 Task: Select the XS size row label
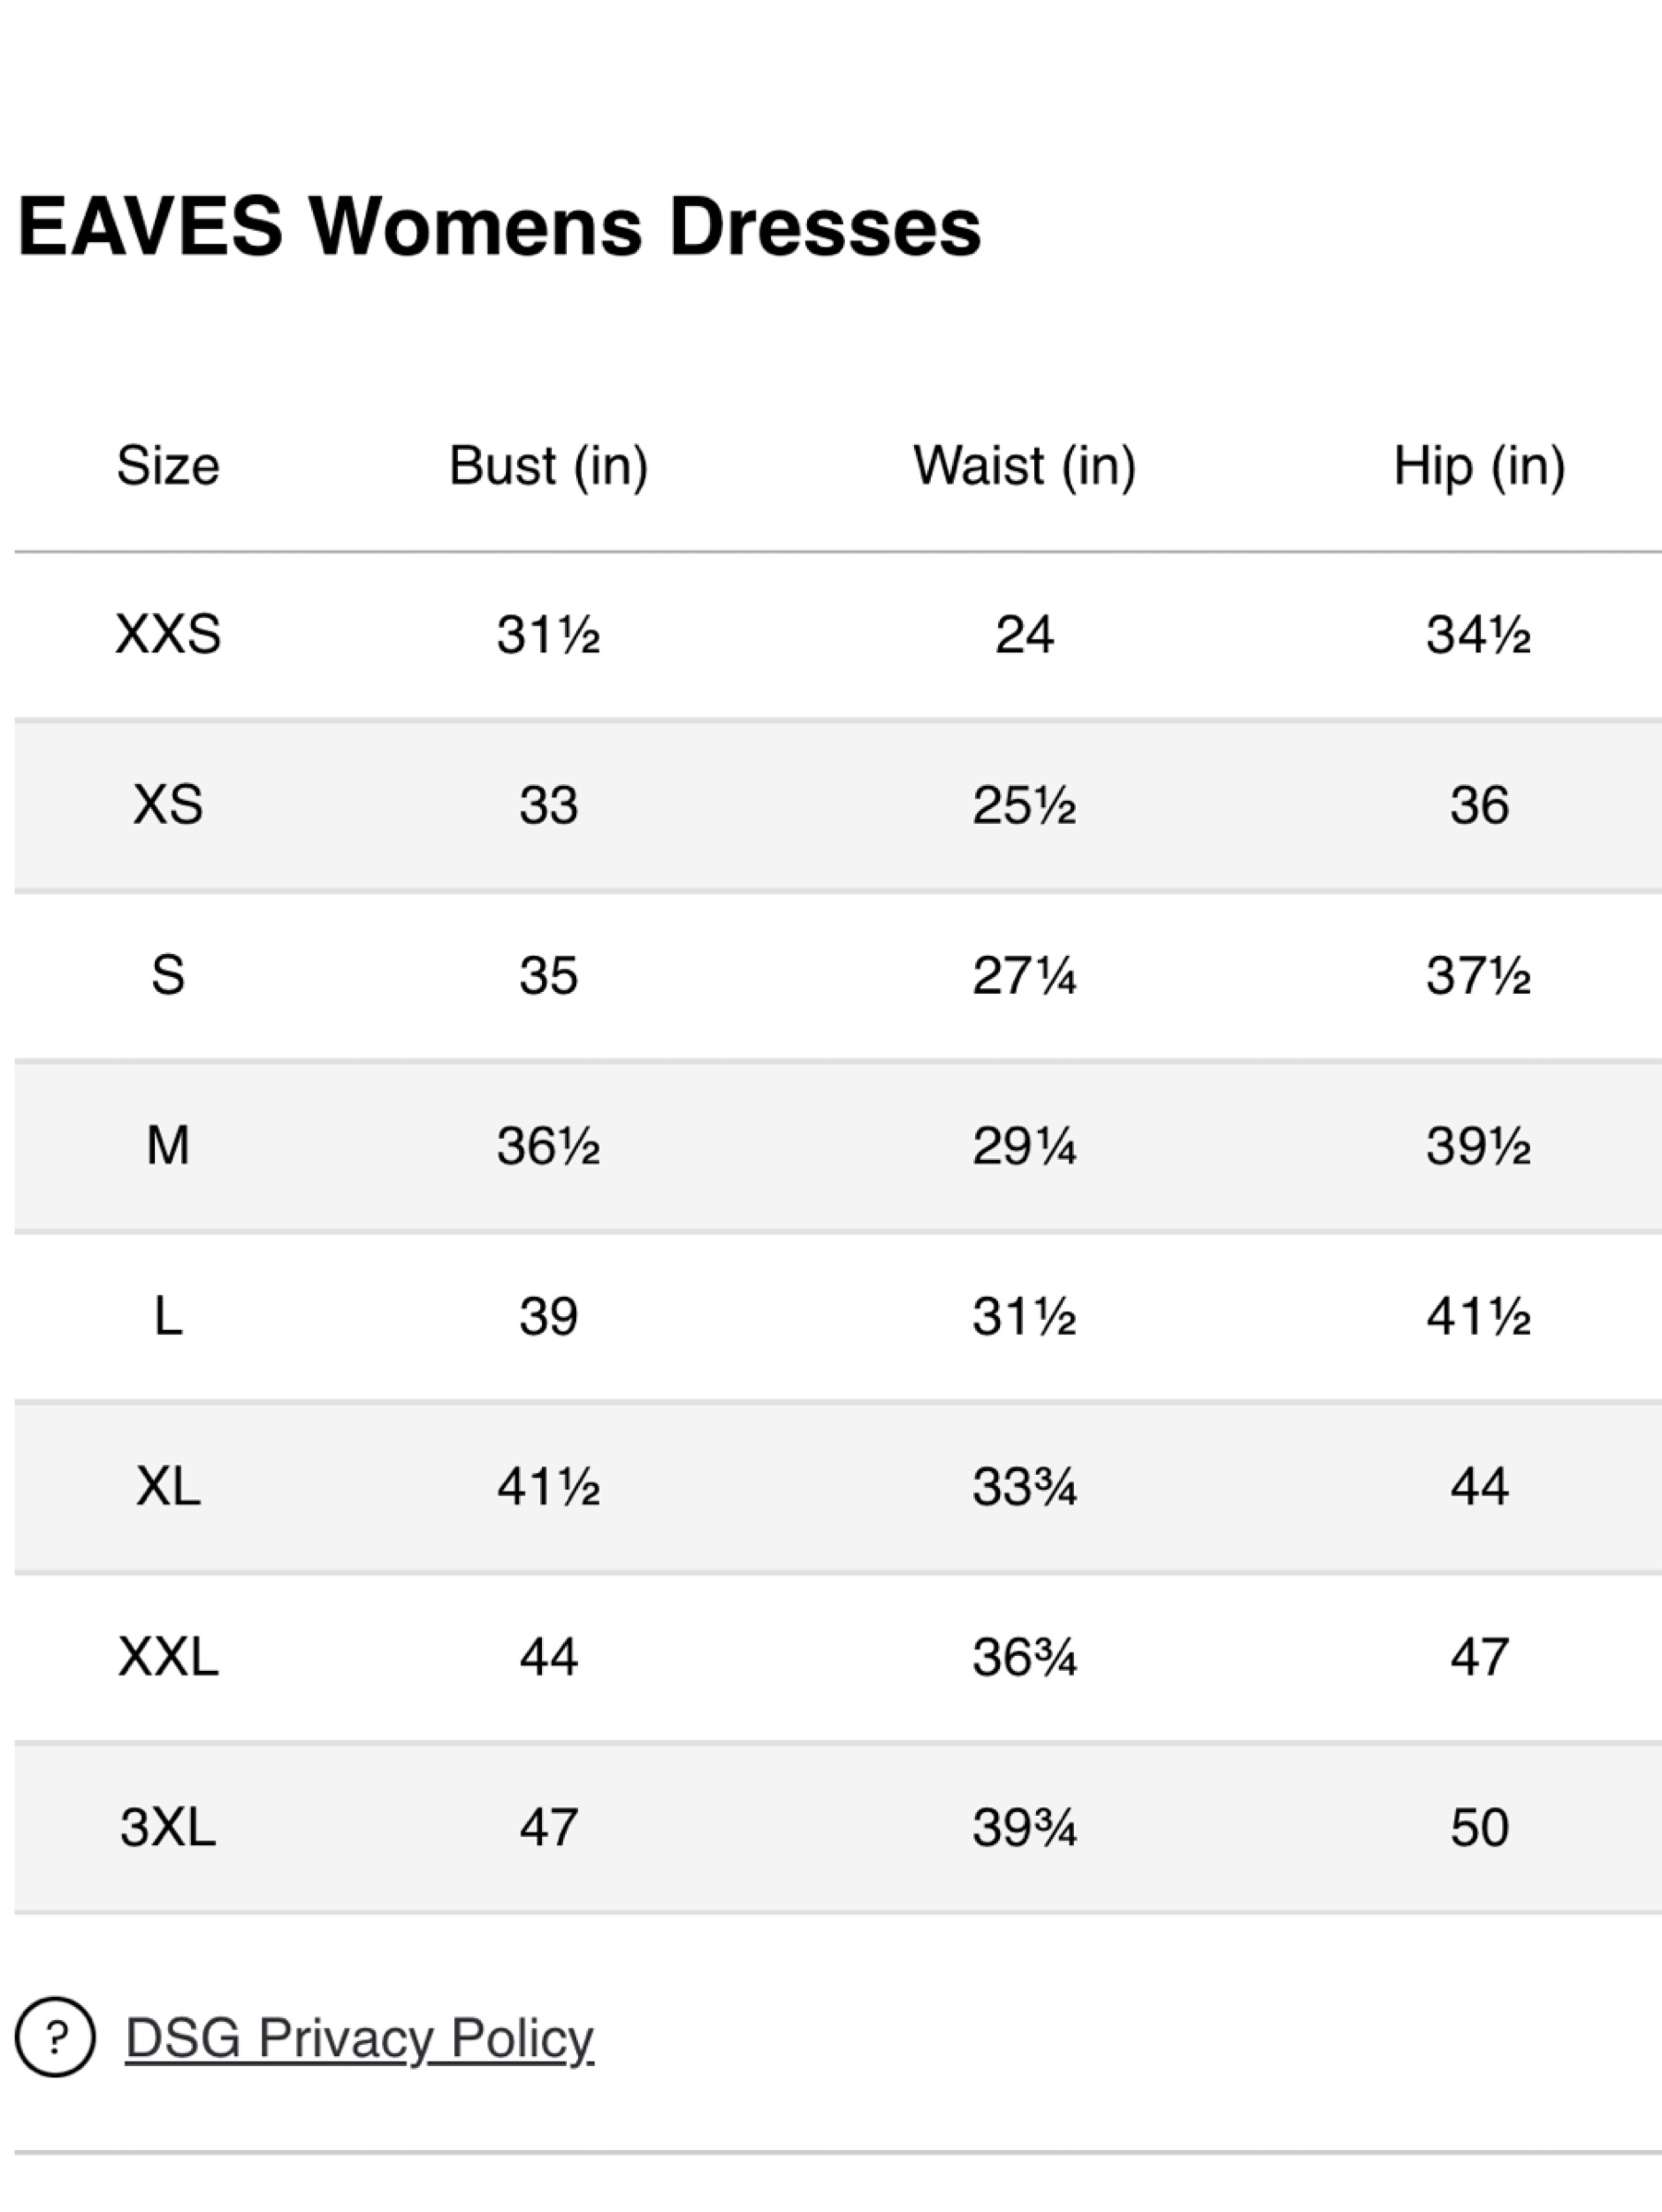(168, 804)
